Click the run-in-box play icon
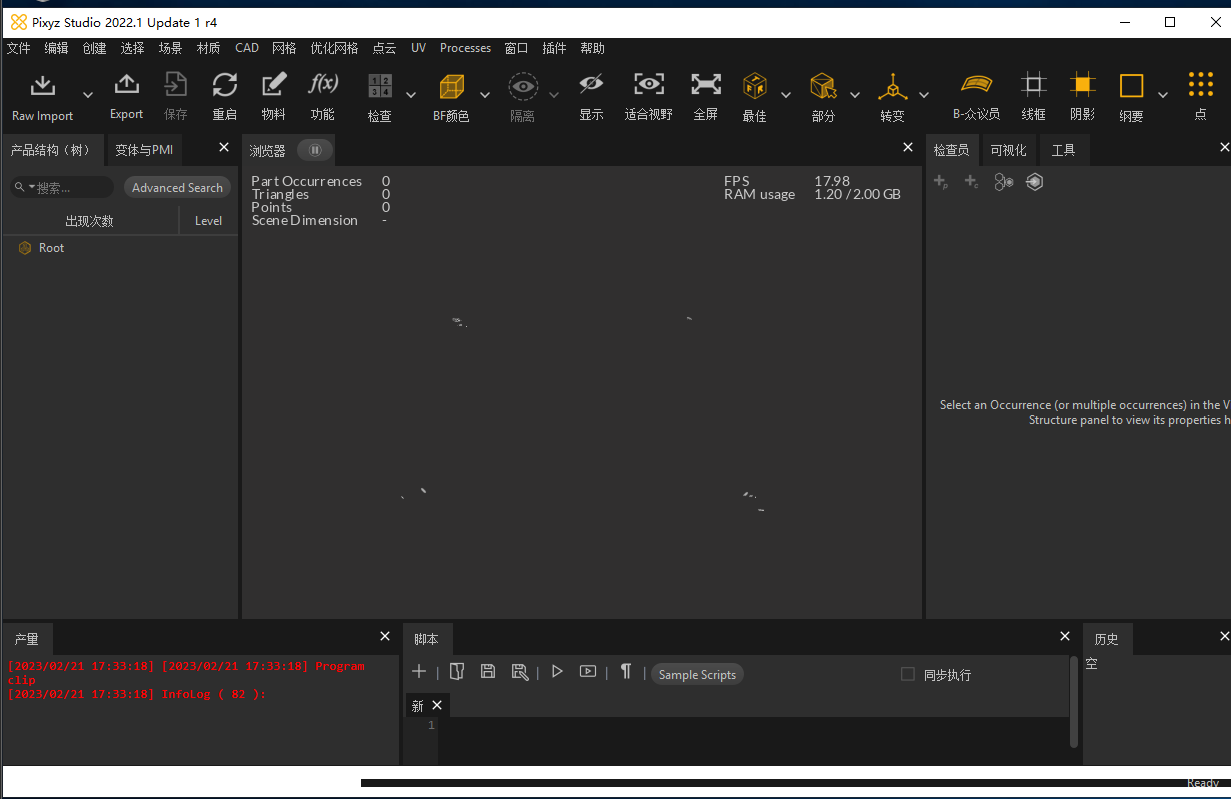Screen dimensions: 1231x799 (x=588, y=671)
